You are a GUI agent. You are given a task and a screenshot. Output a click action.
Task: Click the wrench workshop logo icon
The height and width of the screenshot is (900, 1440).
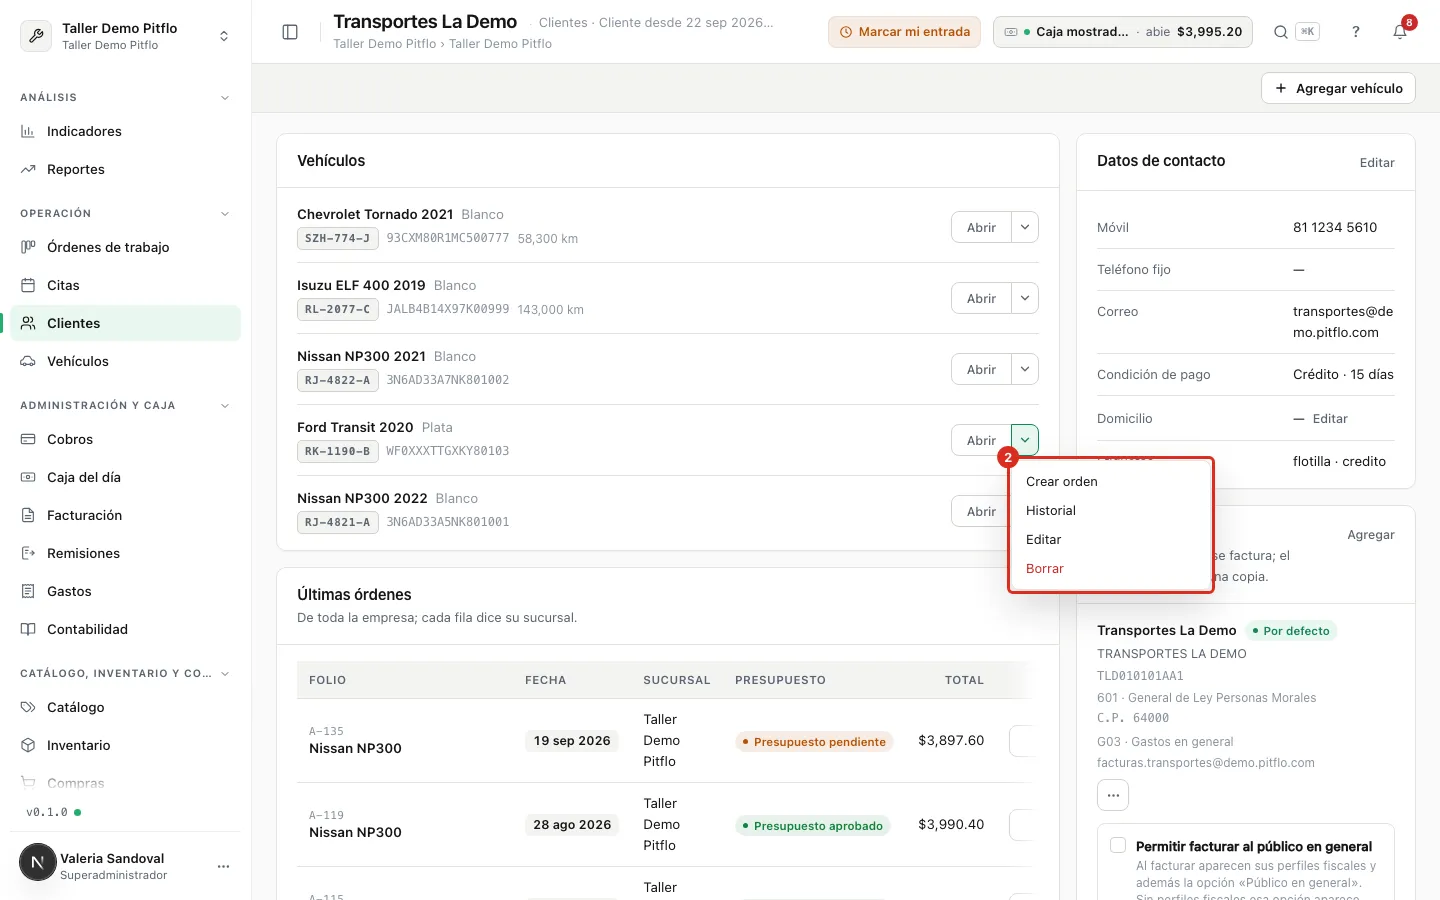coord(36,36)
